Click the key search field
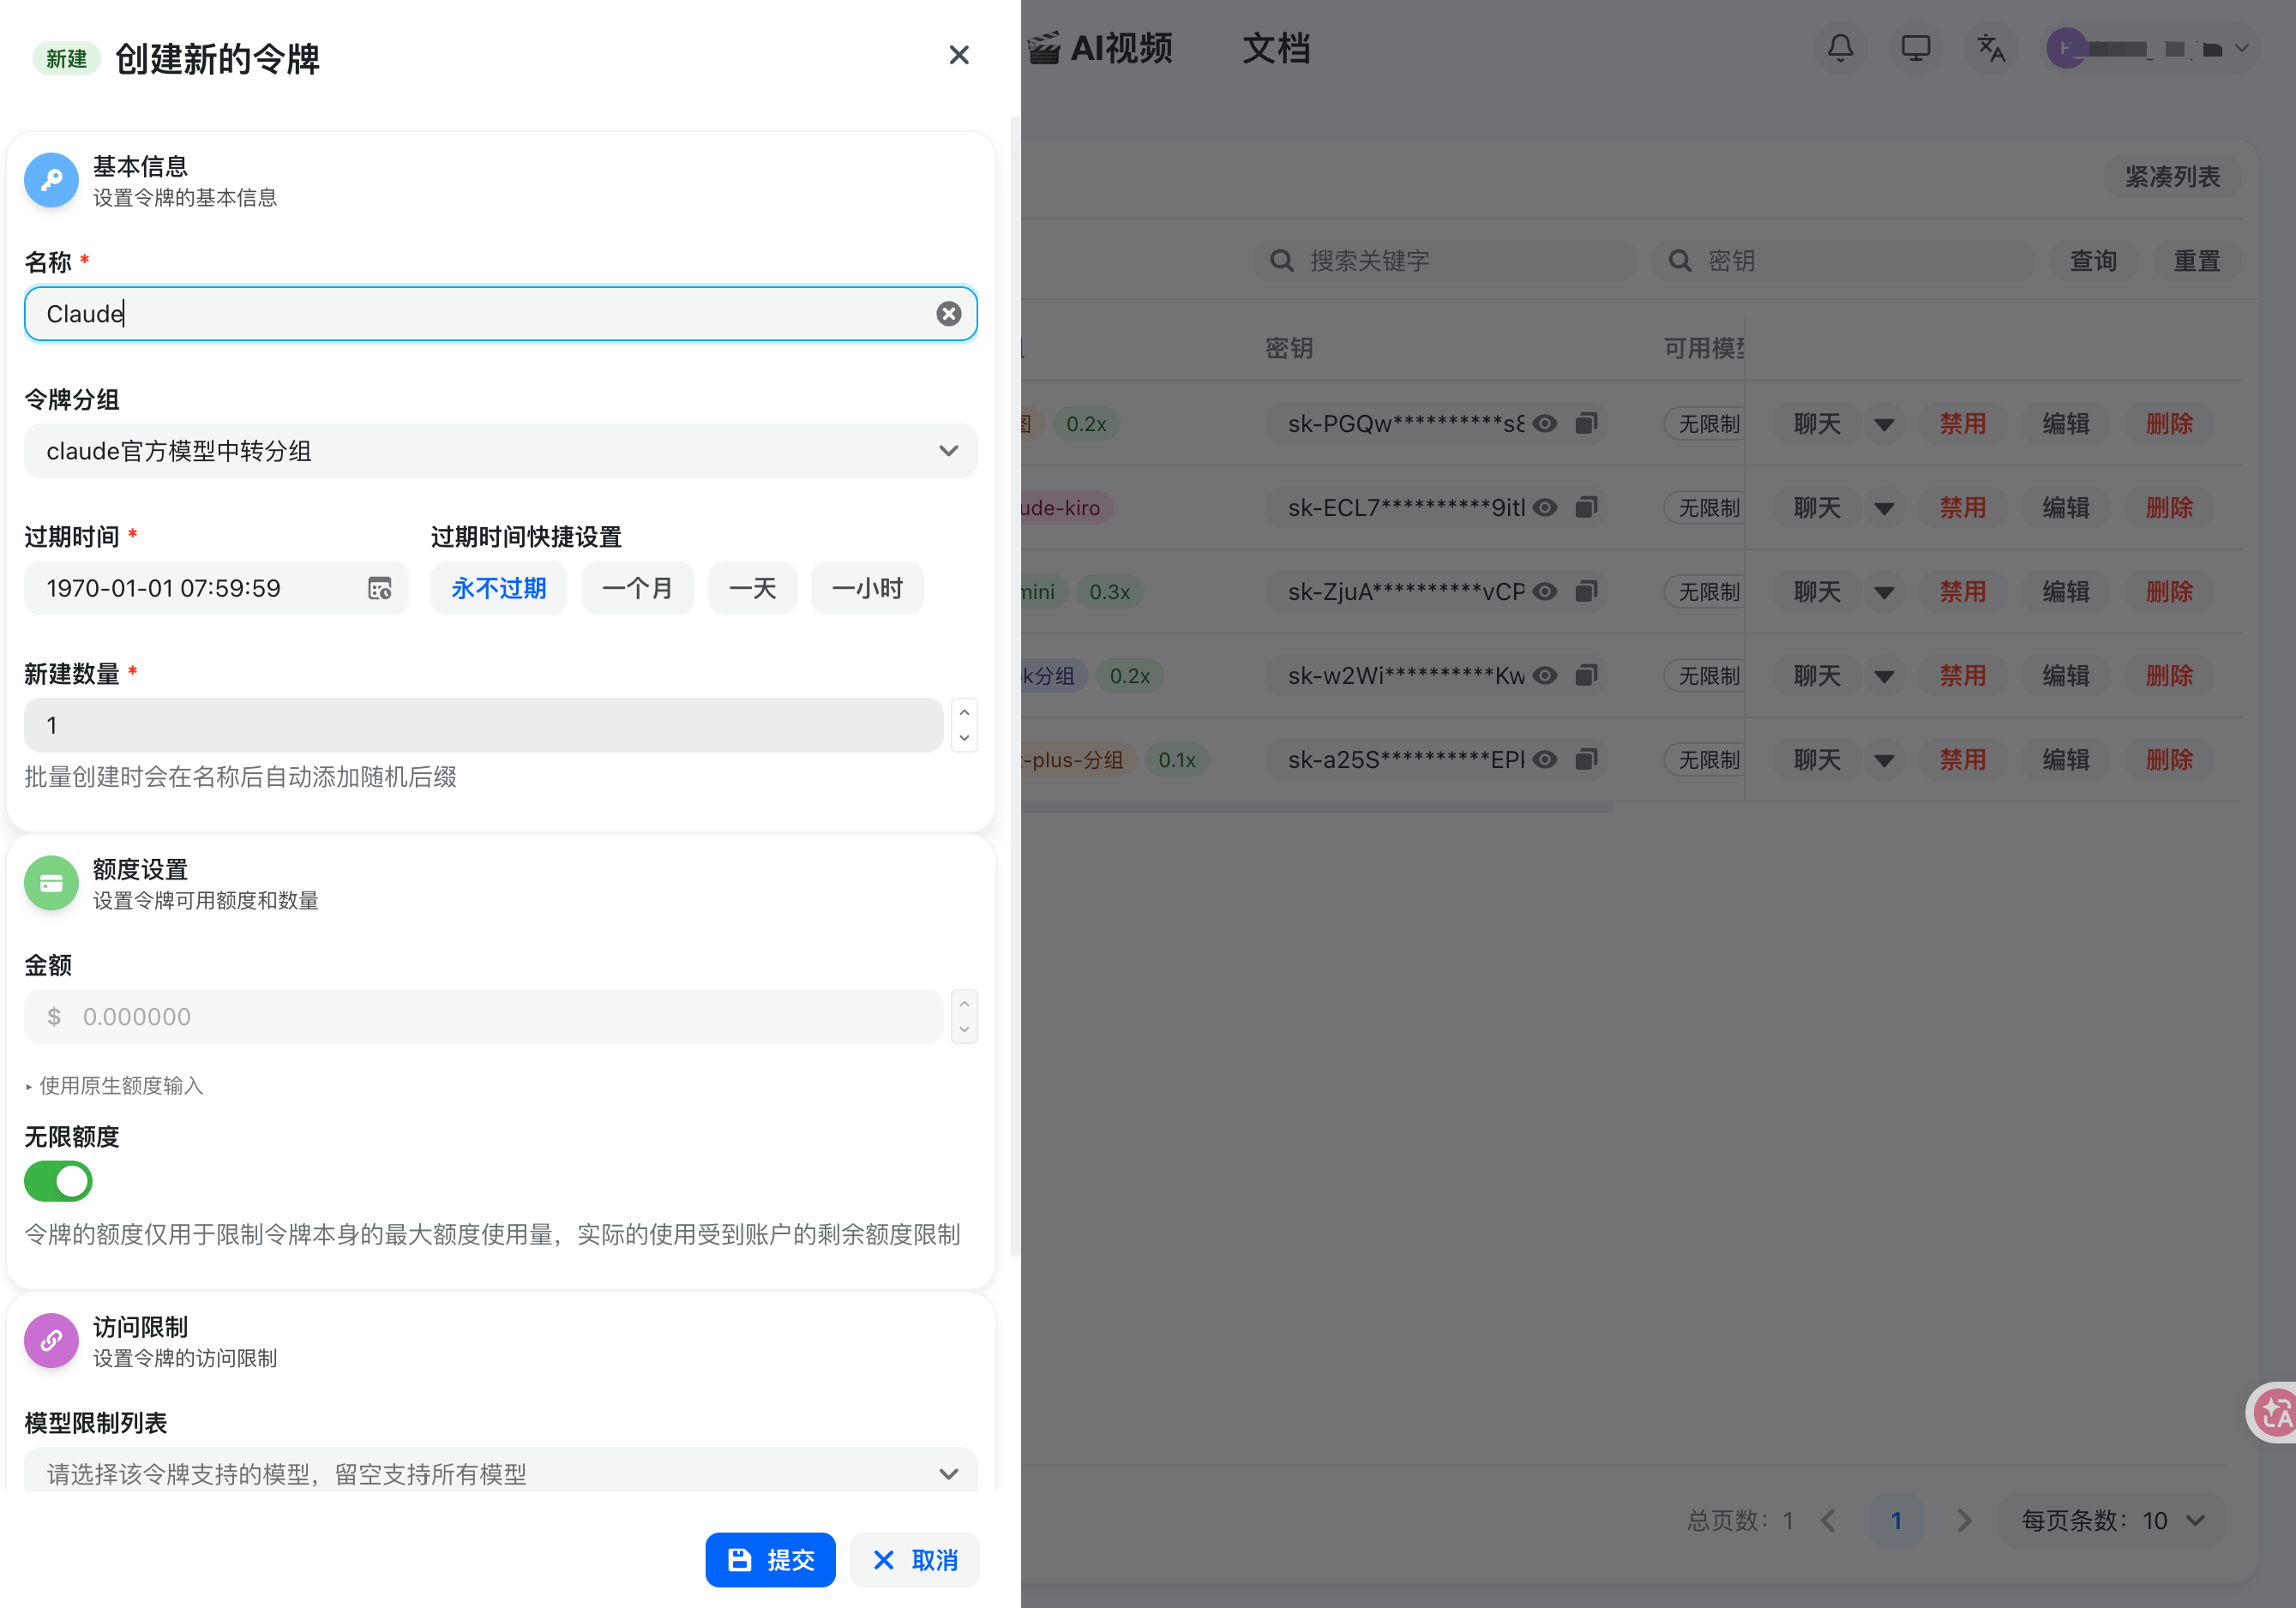This screenshot has width=2296, height=1608. [1842, 261]
